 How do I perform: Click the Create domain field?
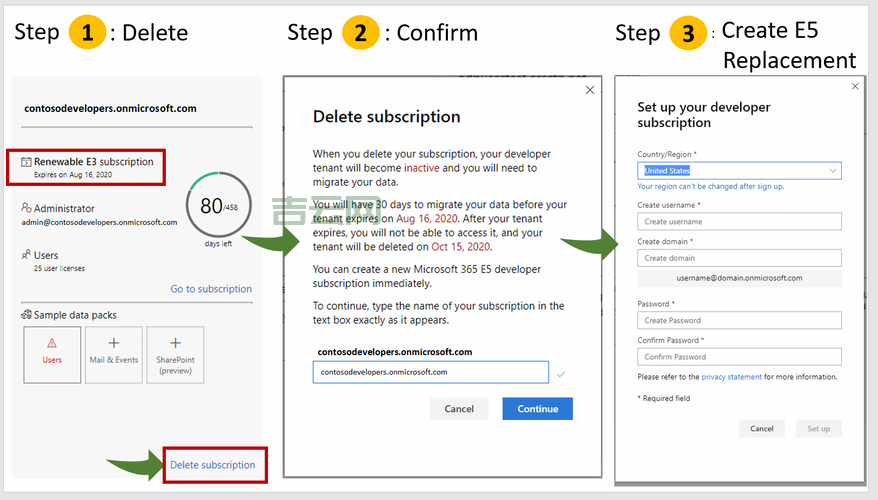pyautogui.click(x=740, y=258)
